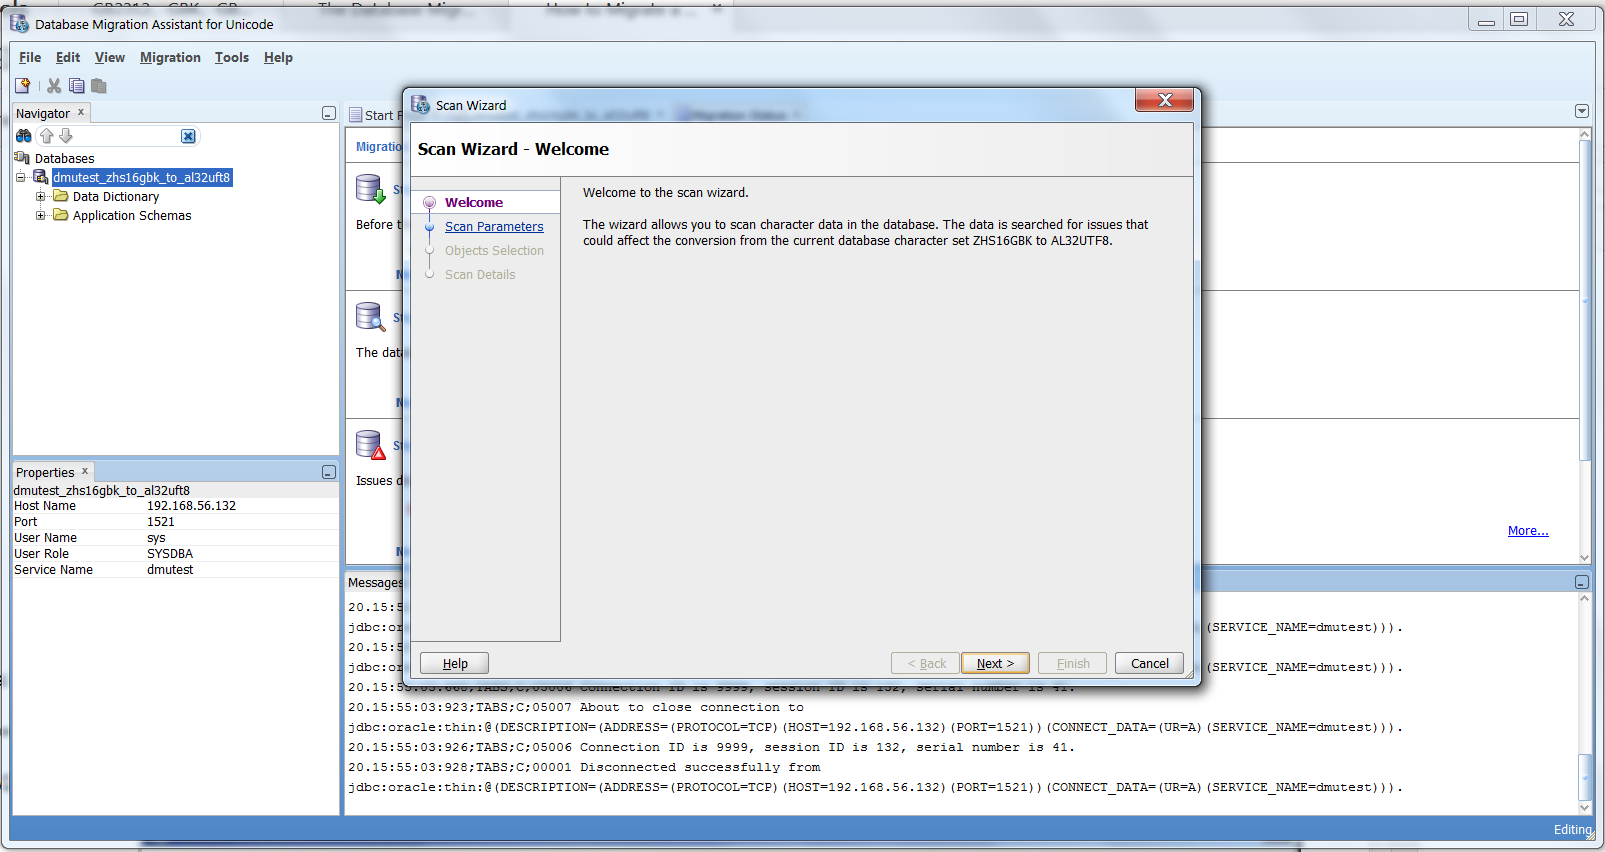The width and height of the screenshot is (1605, 852).
Task: Click the Start page tab document icon
Action: [355, 115]
